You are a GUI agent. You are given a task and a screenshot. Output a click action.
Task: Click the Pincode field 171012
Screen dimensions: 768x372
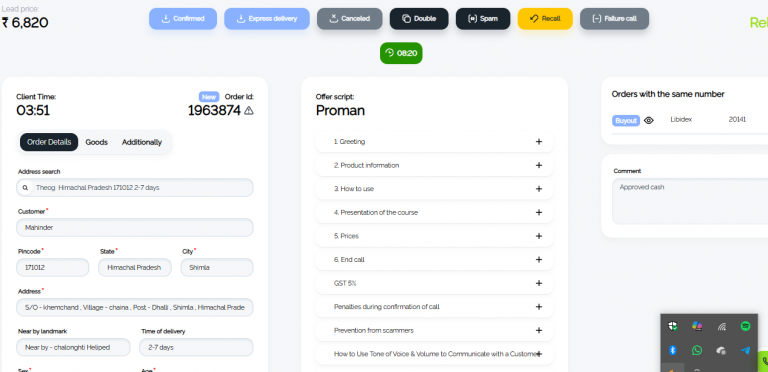click(52, 268)
